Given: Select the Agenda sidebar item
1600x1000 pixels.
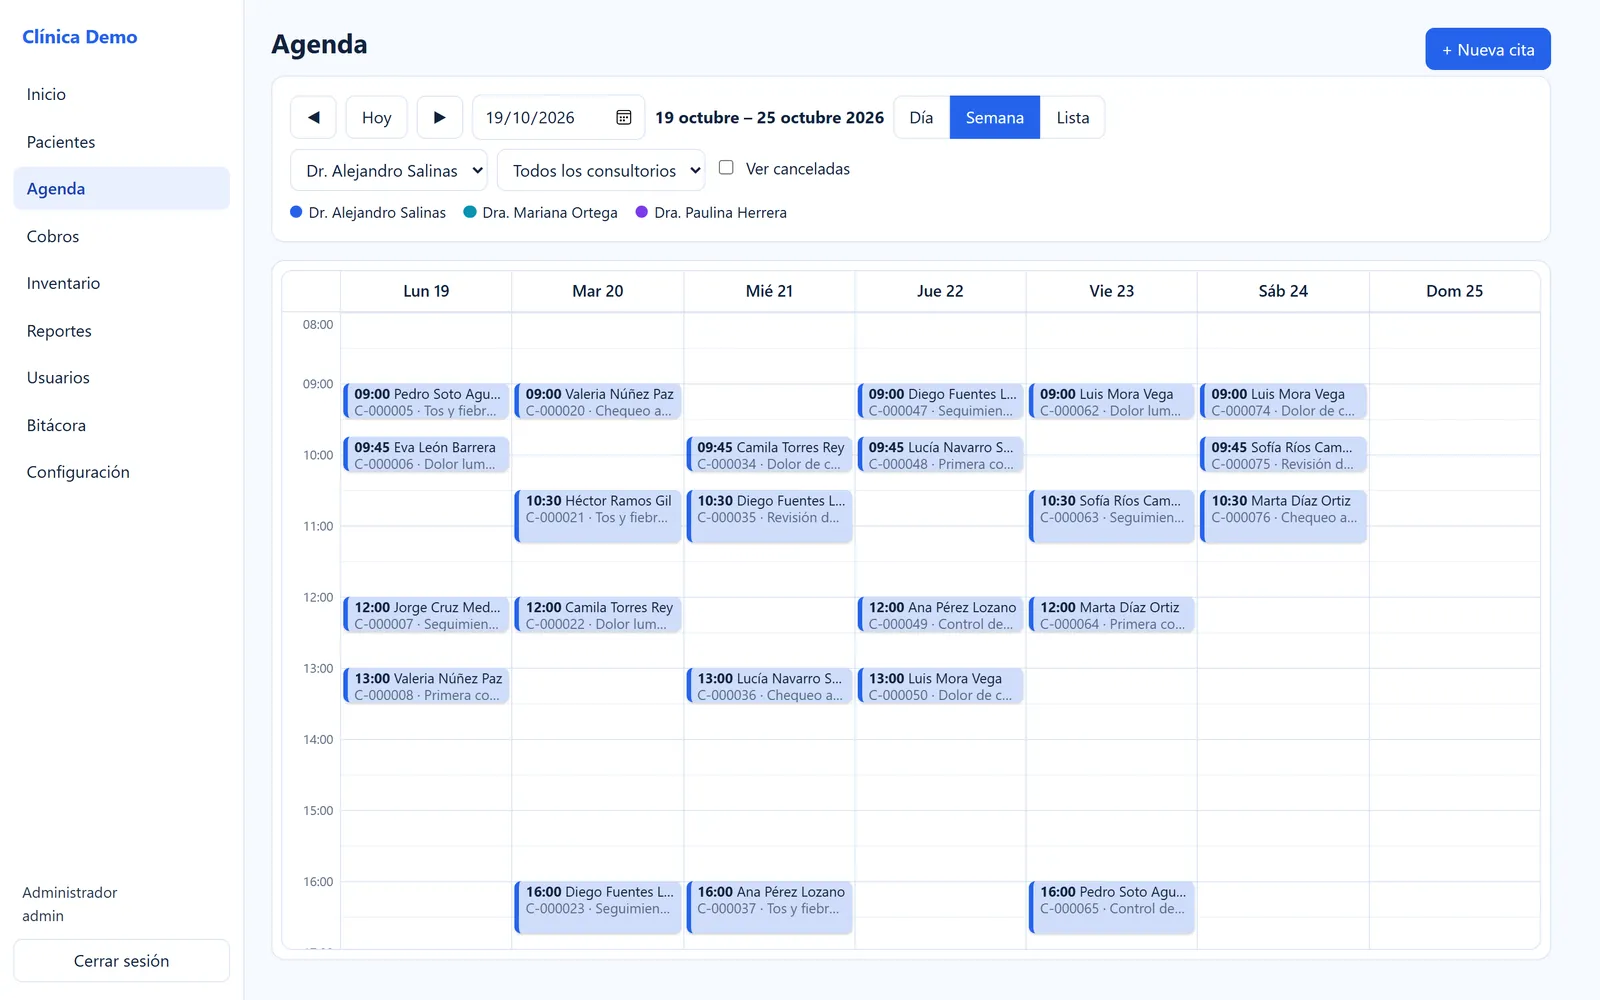Looking at the screenshot, I should (121, 188).
